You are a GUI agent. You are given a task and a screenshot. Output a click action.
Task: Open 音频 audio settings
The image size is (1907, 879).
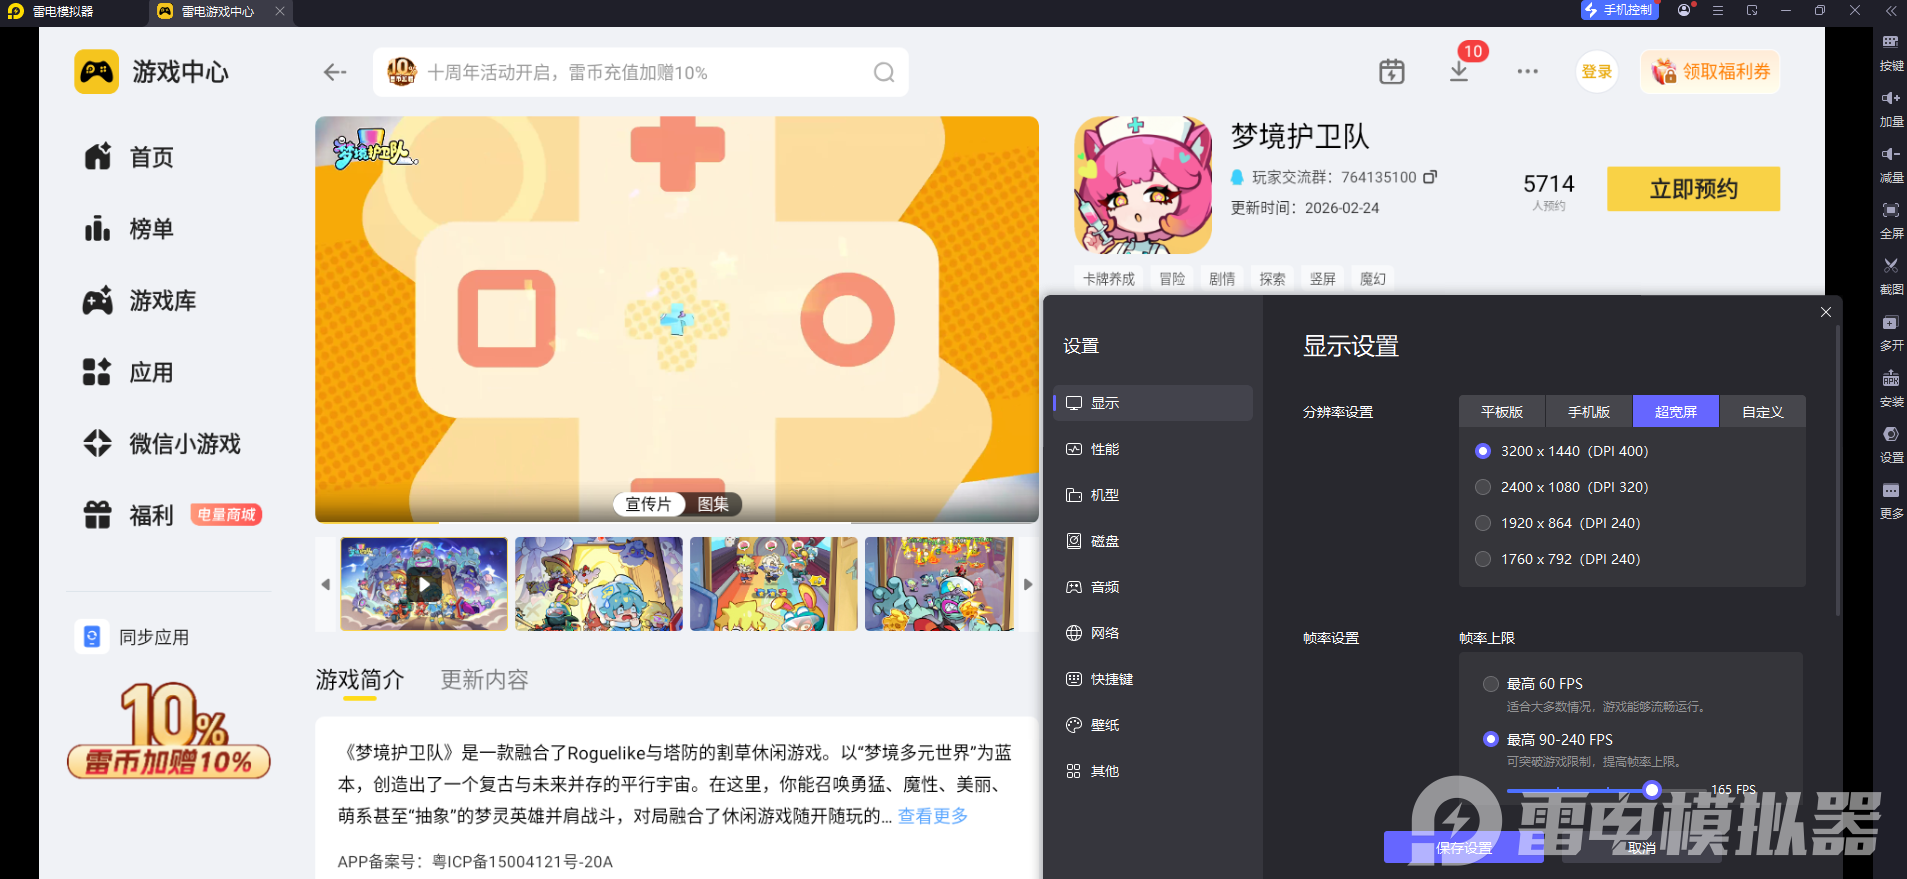(1153, 587)
